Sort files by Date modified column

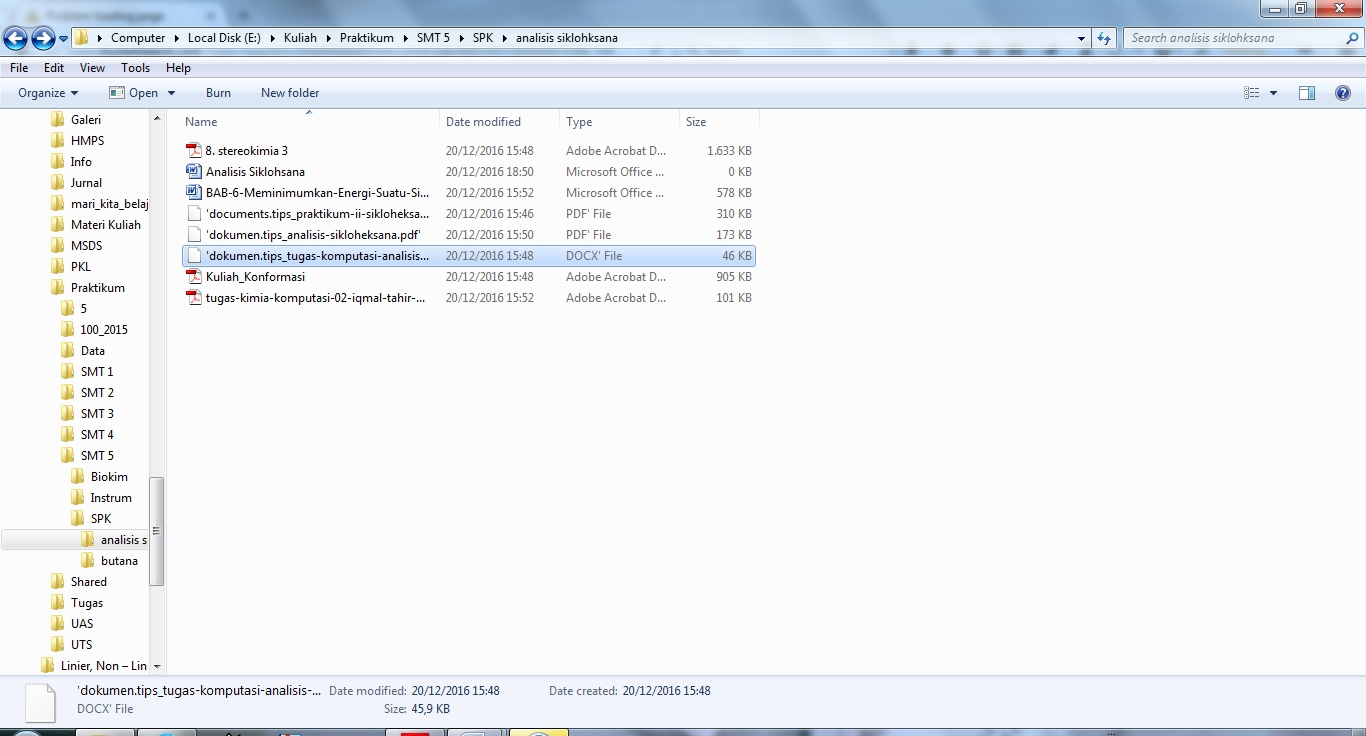point(483,122)
